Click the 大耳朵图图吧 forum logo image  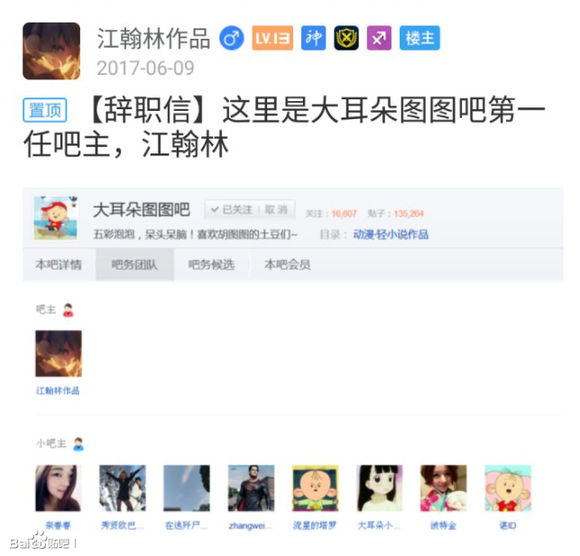[x=55, y=218]
